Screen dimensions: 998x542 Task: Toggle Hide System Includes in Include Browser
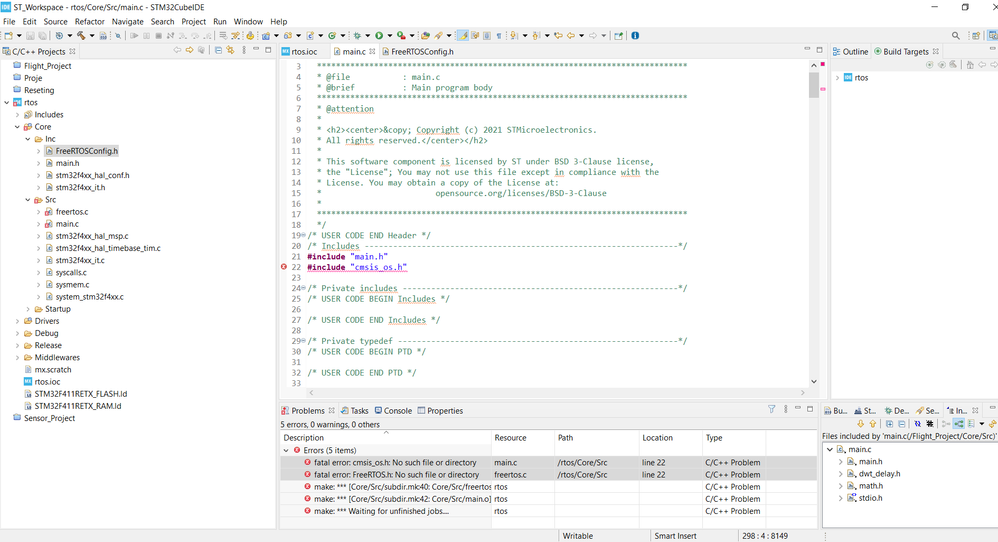point(918,424)
